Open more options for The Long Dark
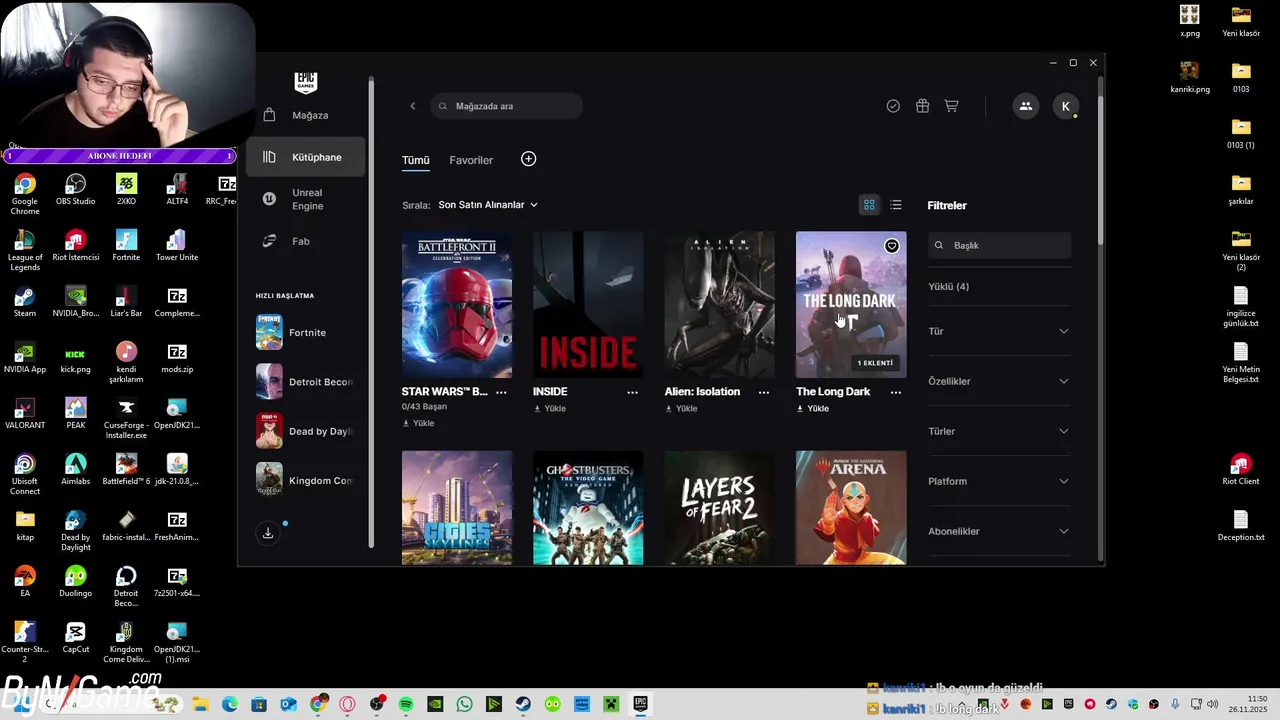The height and width of the screenshot is (720, 1280). click(895, 392)
